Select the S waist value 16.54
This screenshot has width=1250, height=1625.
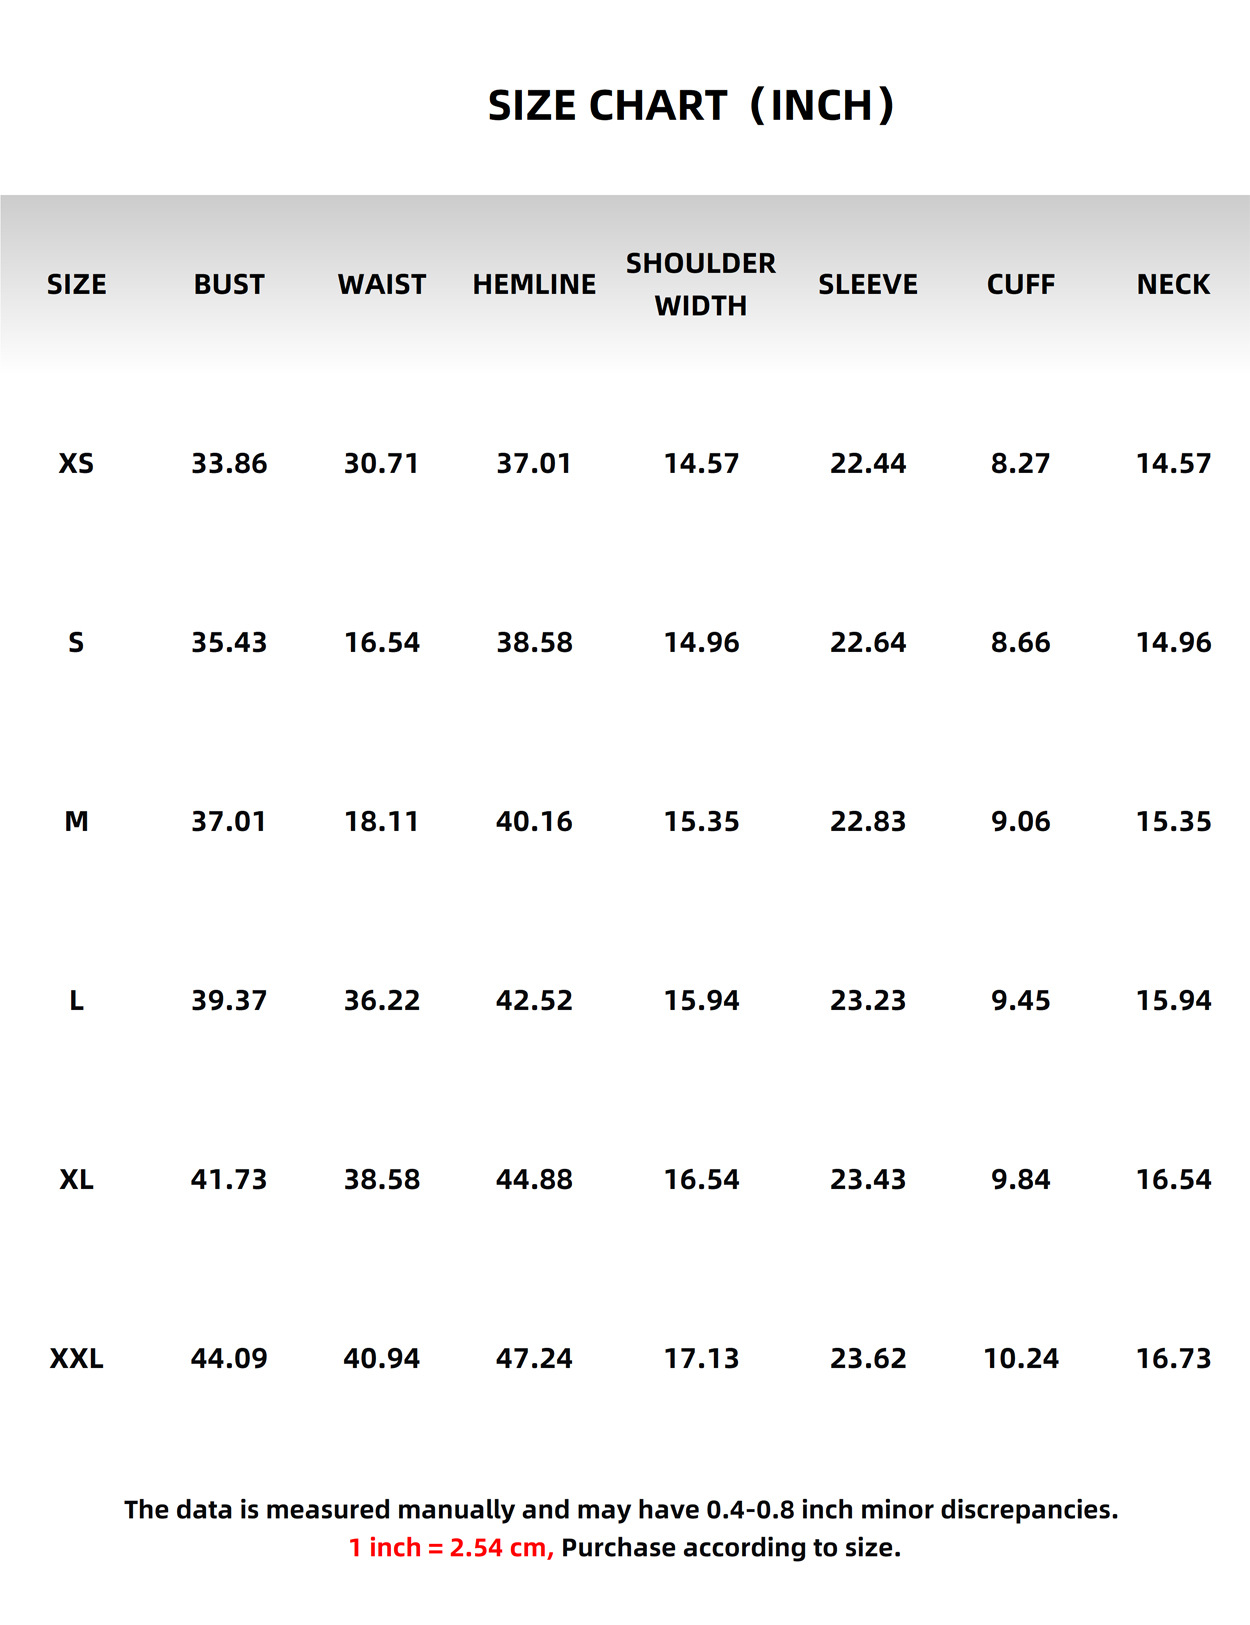(x=382, y=643)
